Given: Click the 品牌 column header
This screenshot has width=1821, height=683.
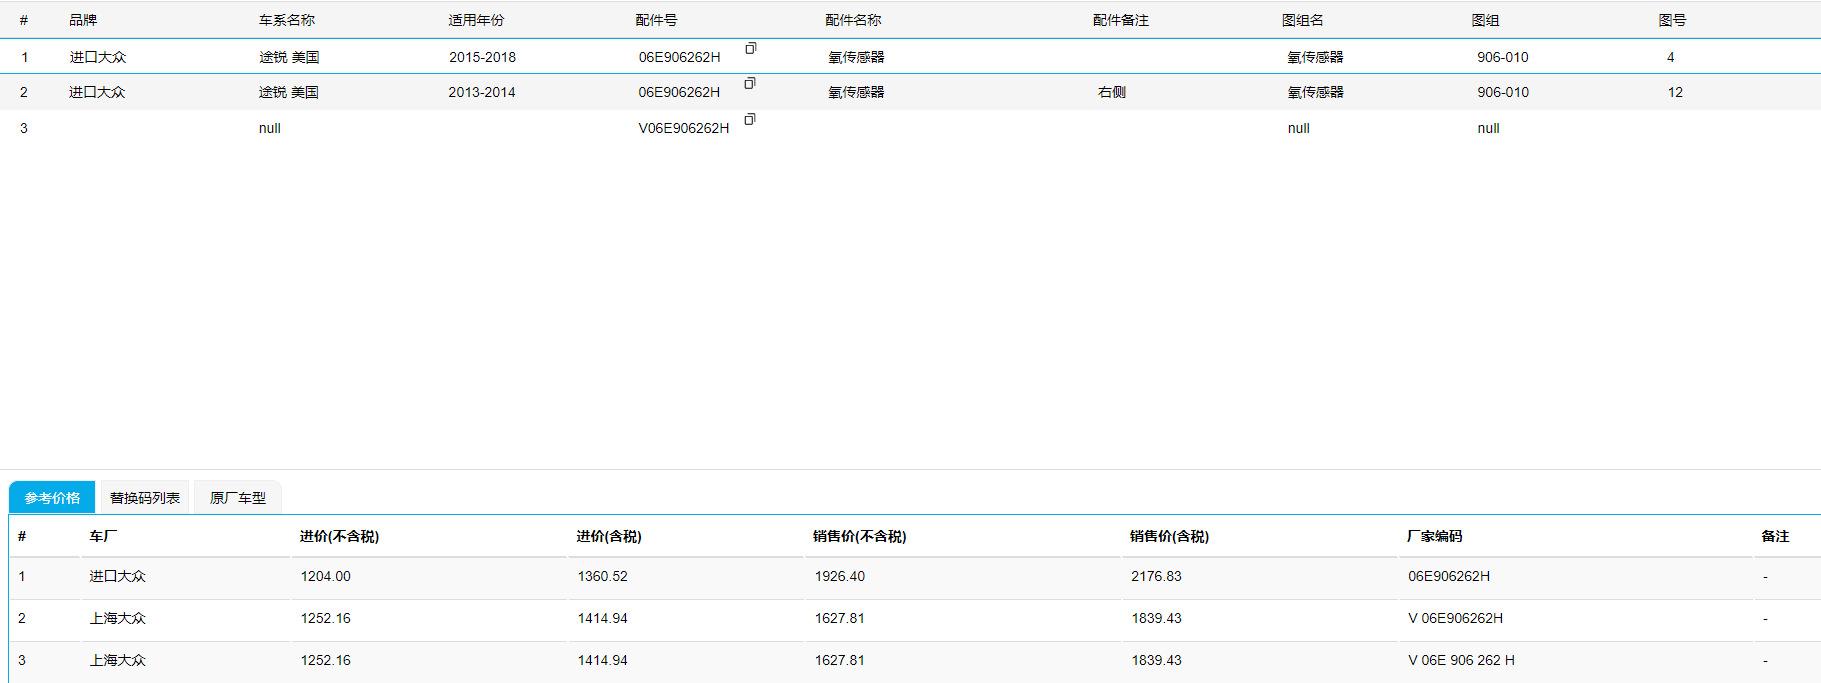Looking at the screenshot, I should 83,20.
